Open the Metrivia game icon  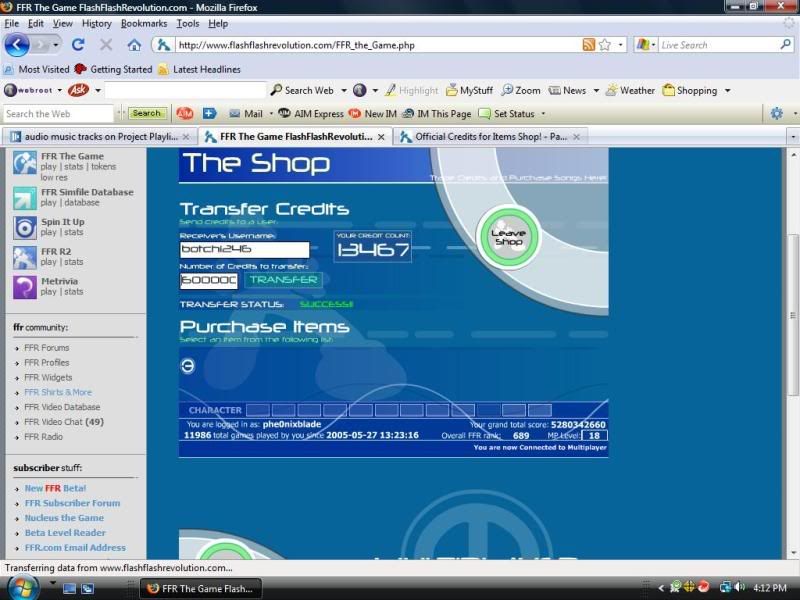(x=25, y=287)
